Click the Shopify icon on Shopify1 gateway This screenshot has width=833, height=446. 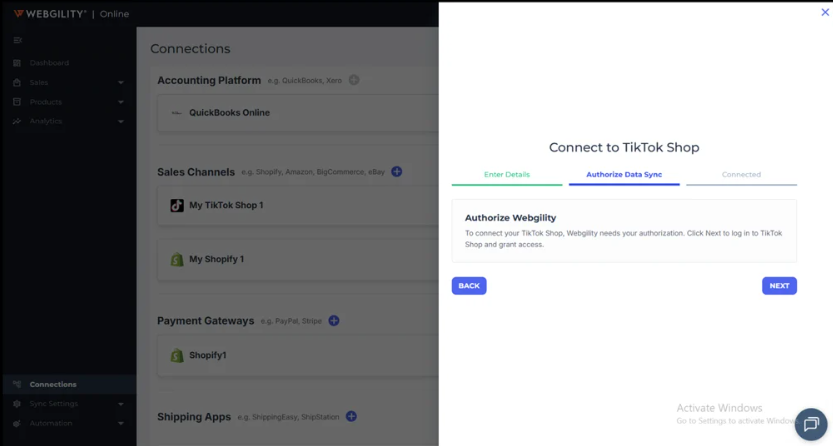pyautogui.click(x=177, y=355)
